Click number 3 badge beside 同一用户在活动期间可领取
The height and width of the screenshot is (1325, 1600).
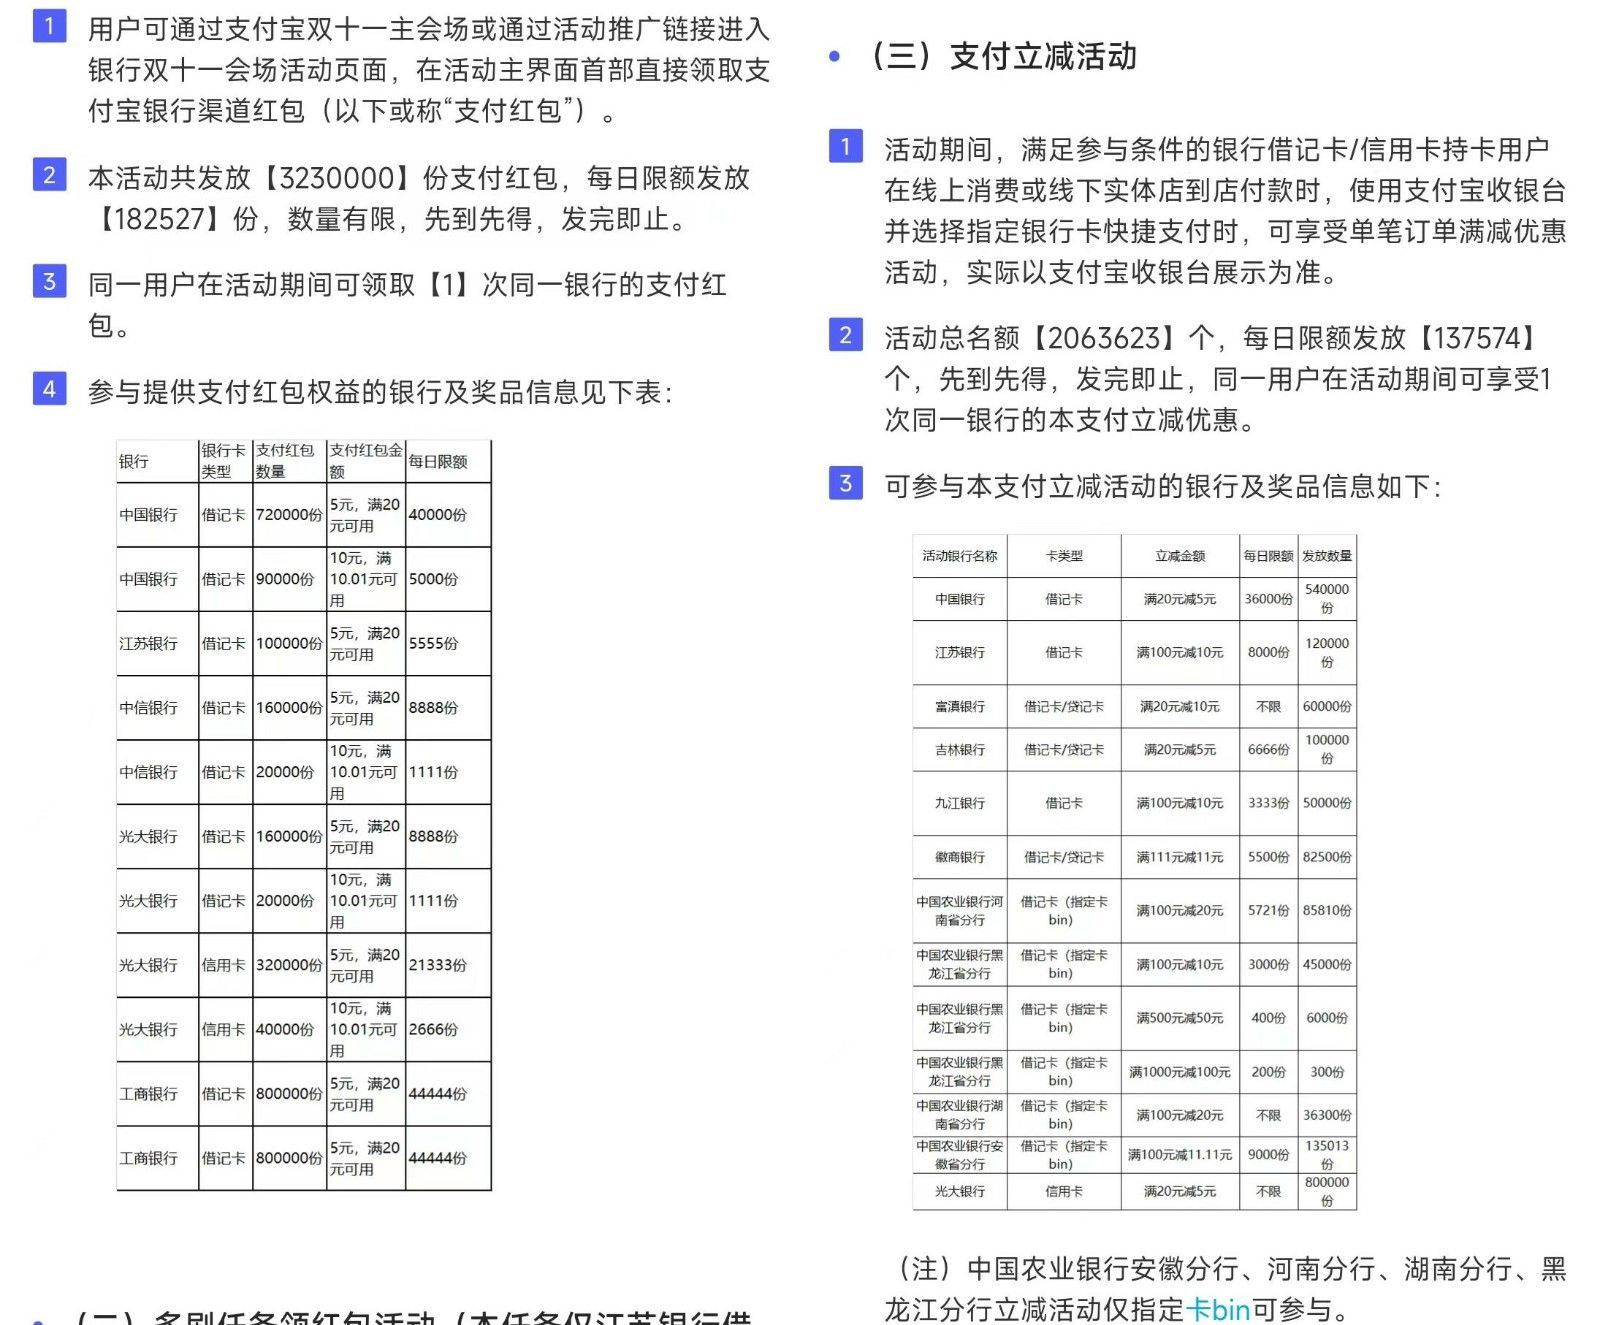(49, 281)
